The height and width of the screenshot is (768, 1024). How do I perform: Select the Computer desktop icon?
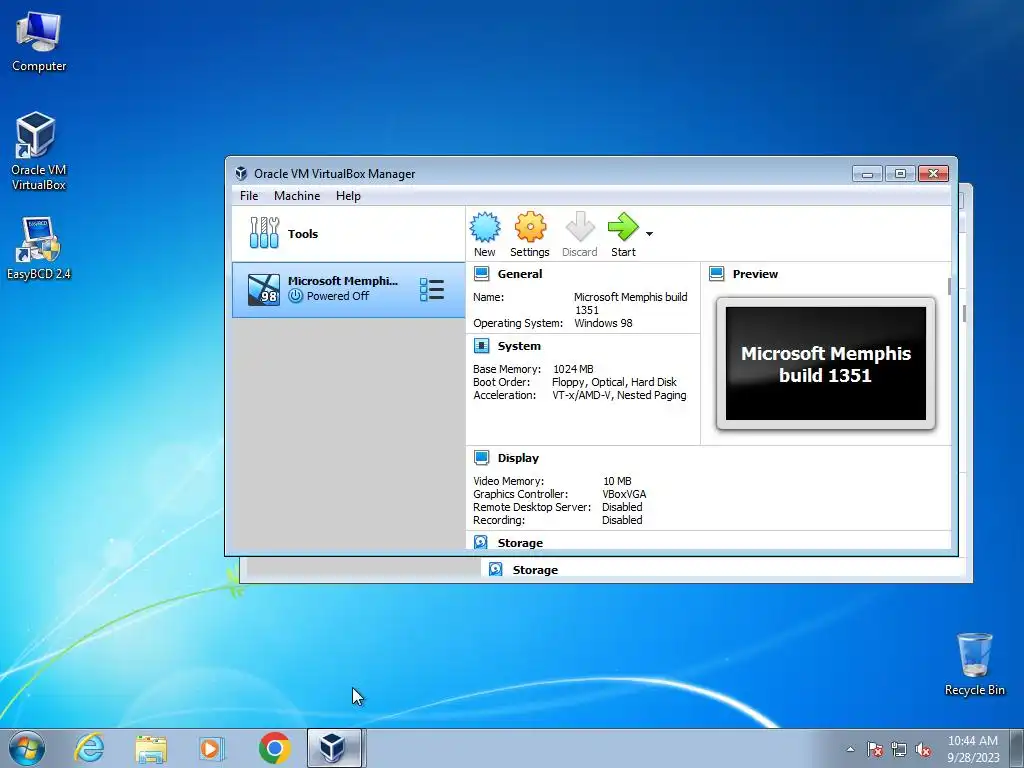pyautogui.click(x=39, y=42)
